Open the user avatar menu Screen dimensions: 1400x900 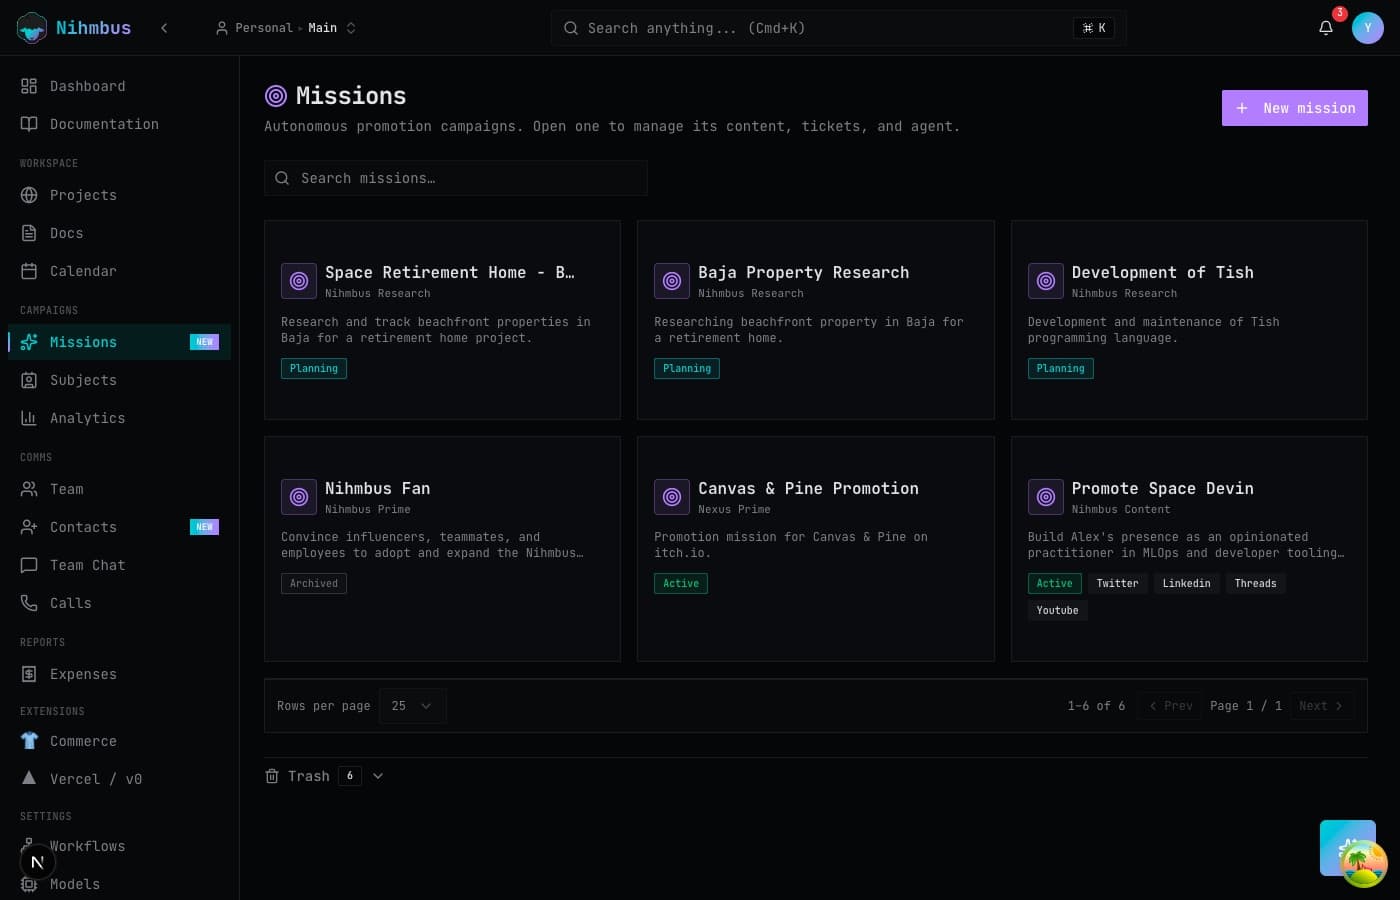[1368, 28]
